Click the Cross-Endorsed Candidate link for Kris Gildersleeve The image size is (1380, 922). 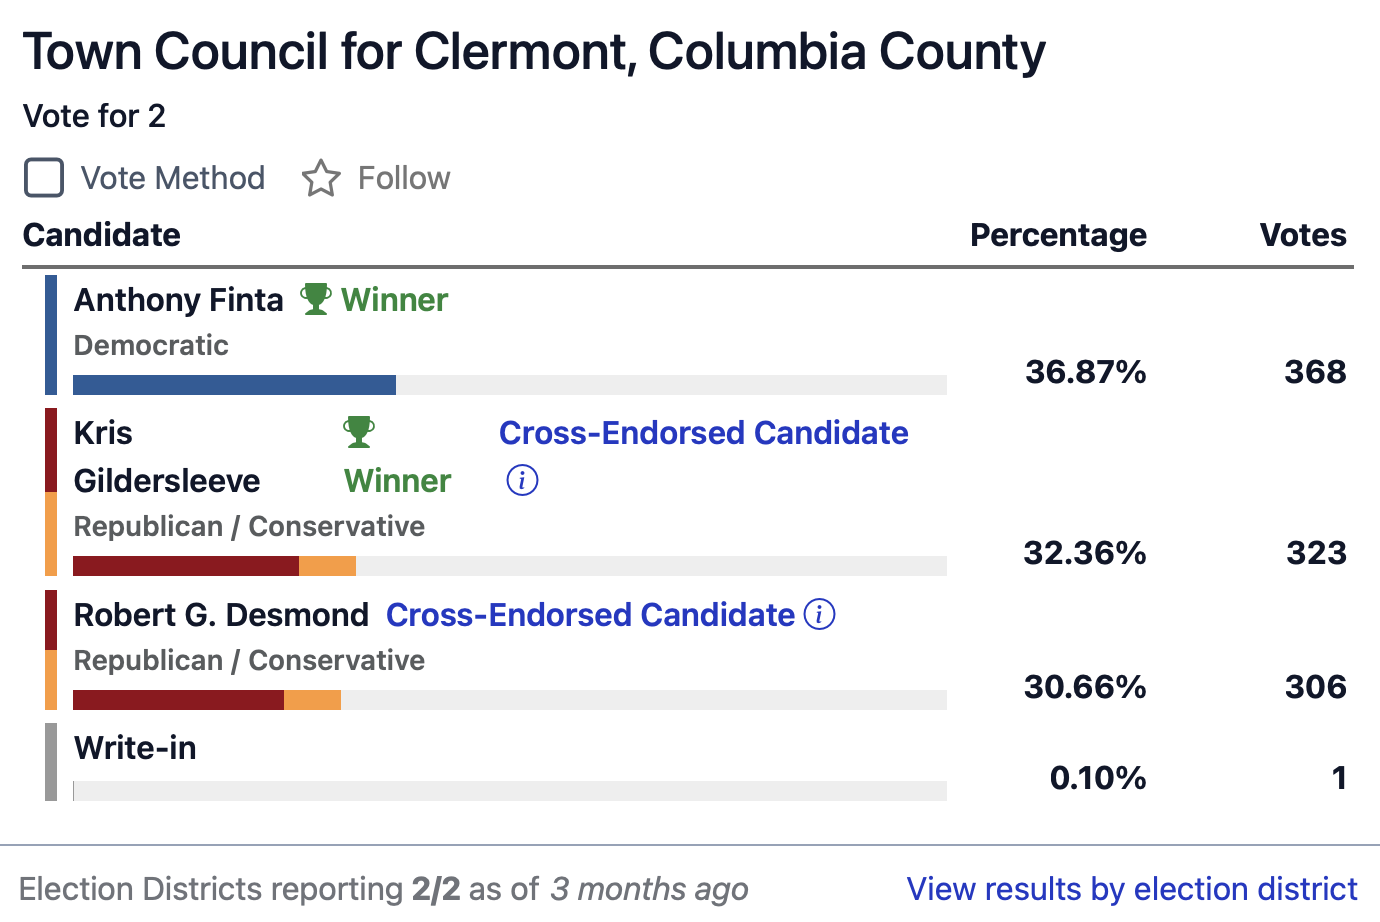[703, 432]
